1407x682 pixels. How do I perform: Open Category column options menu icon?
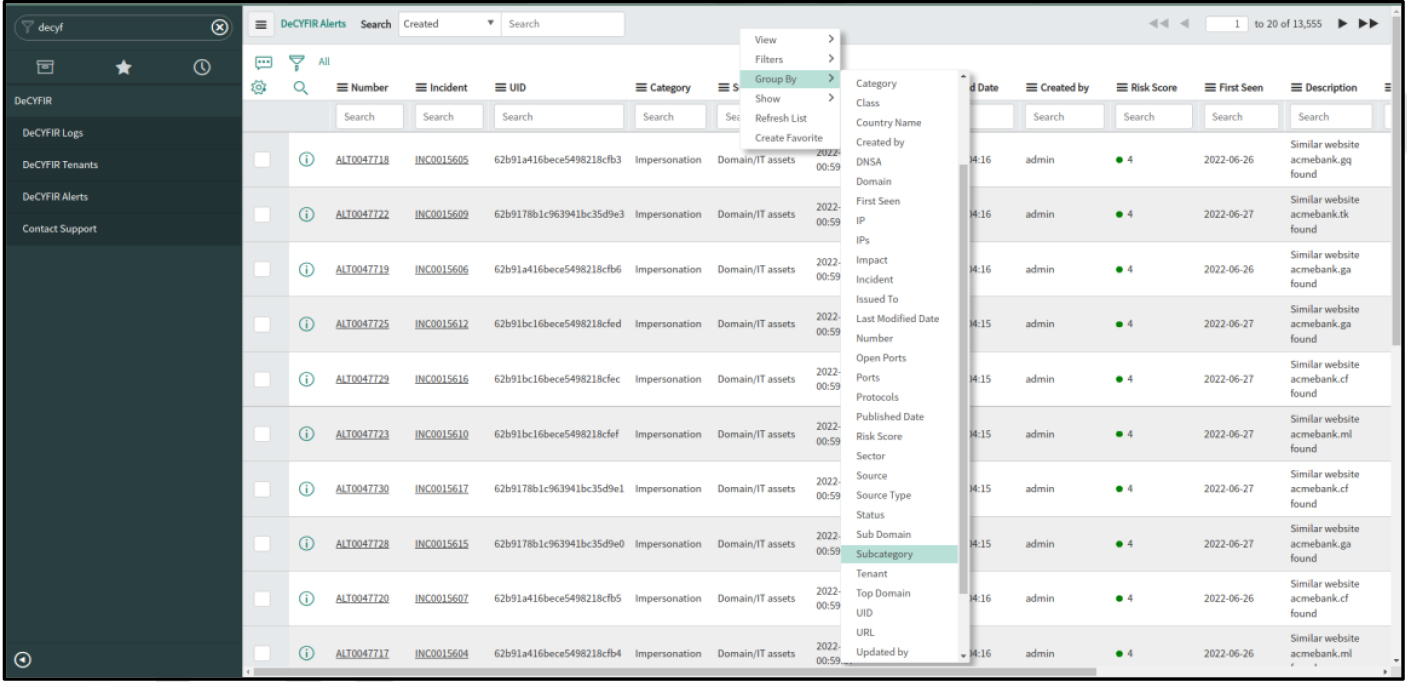click(642, 88)
